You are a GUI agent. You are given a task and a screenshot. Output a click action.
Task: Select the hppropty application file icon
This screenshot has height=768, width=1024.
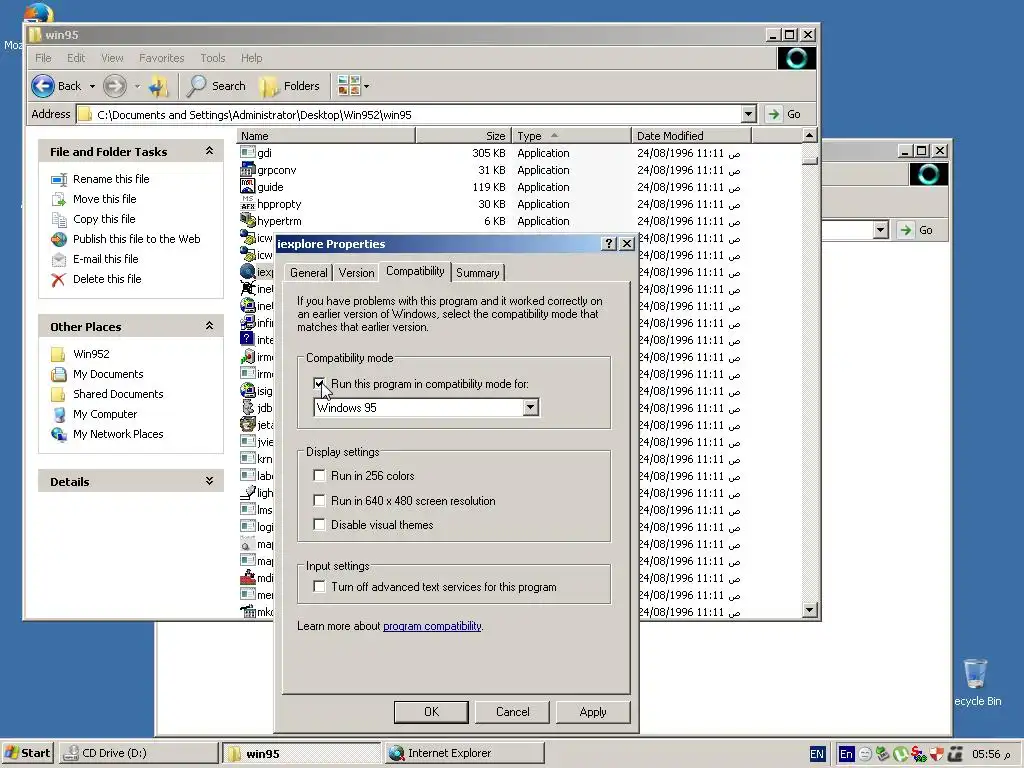click(x=248, y=203)
